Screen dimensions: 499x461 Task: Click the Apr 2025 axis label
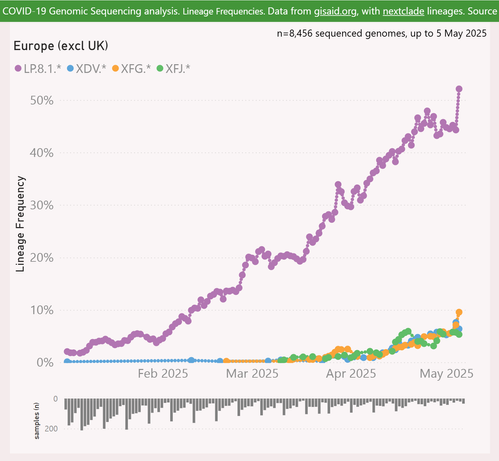[351, 374]
